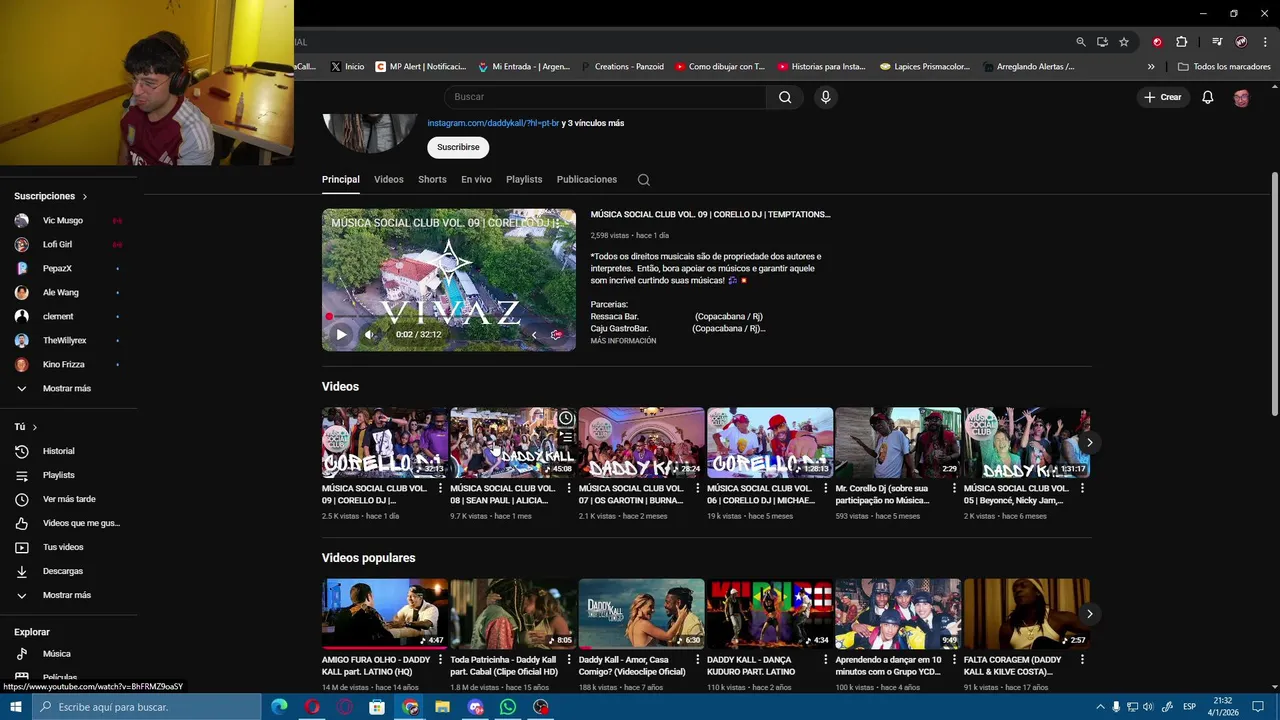This screenshot has height=720, width=1280.
Task: Open TheWillyrex subscription channel
Action: [68, 341]
